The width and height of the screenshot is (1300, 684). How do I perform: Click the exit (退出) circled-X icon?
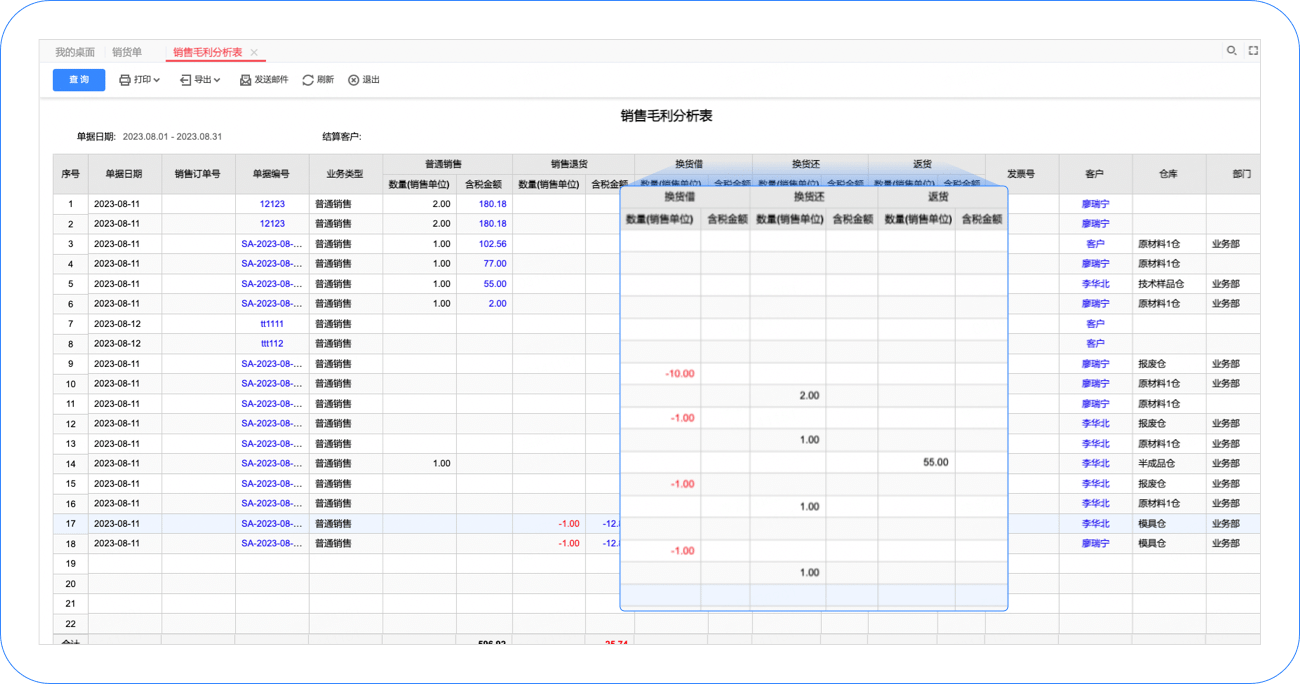point(353,80)
